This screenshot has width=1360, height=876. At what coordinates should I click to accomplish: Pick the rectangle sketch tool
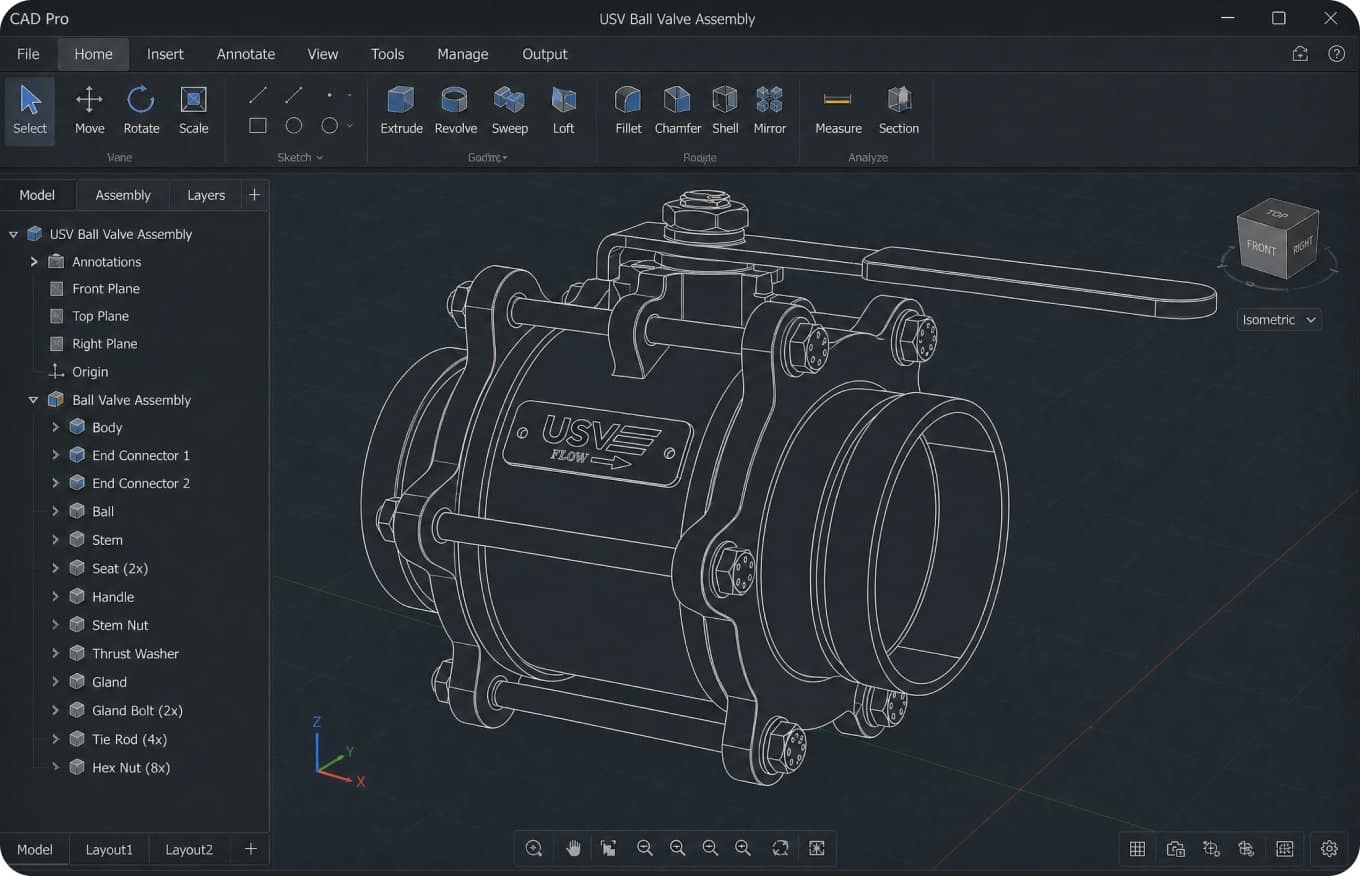point(258,126)
